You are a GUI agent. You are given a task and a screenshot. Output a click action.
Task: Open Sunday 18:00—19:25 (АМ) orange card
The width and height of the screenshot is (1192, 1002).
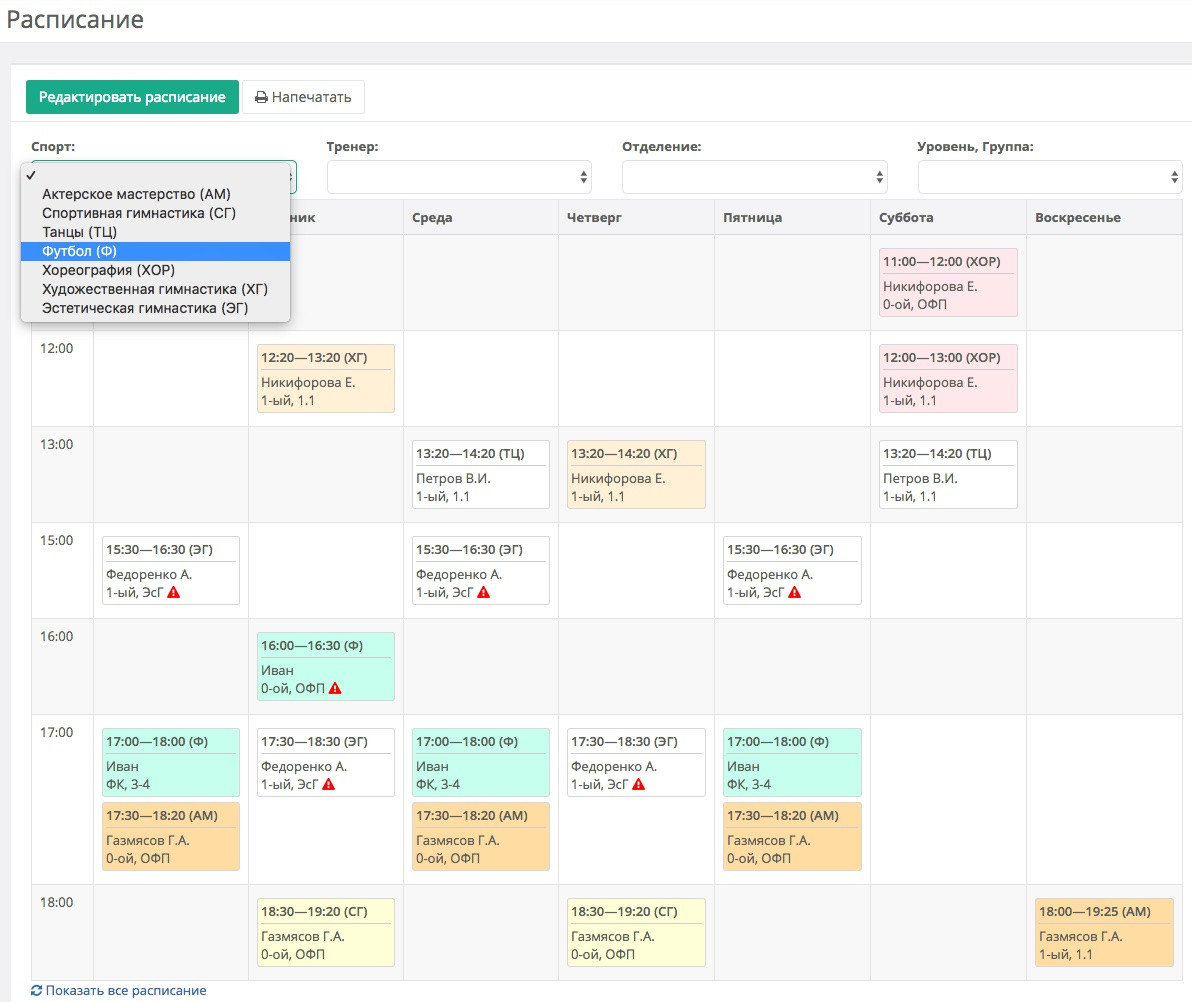tap(1104, 932)
